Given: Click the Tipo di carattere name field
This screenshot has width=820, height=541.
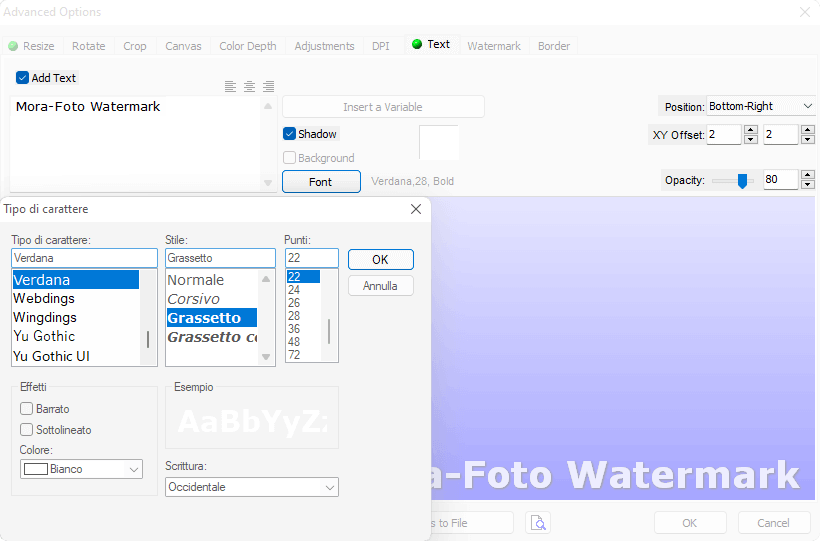Looking at the screenshot, I should tap(84, 258).
